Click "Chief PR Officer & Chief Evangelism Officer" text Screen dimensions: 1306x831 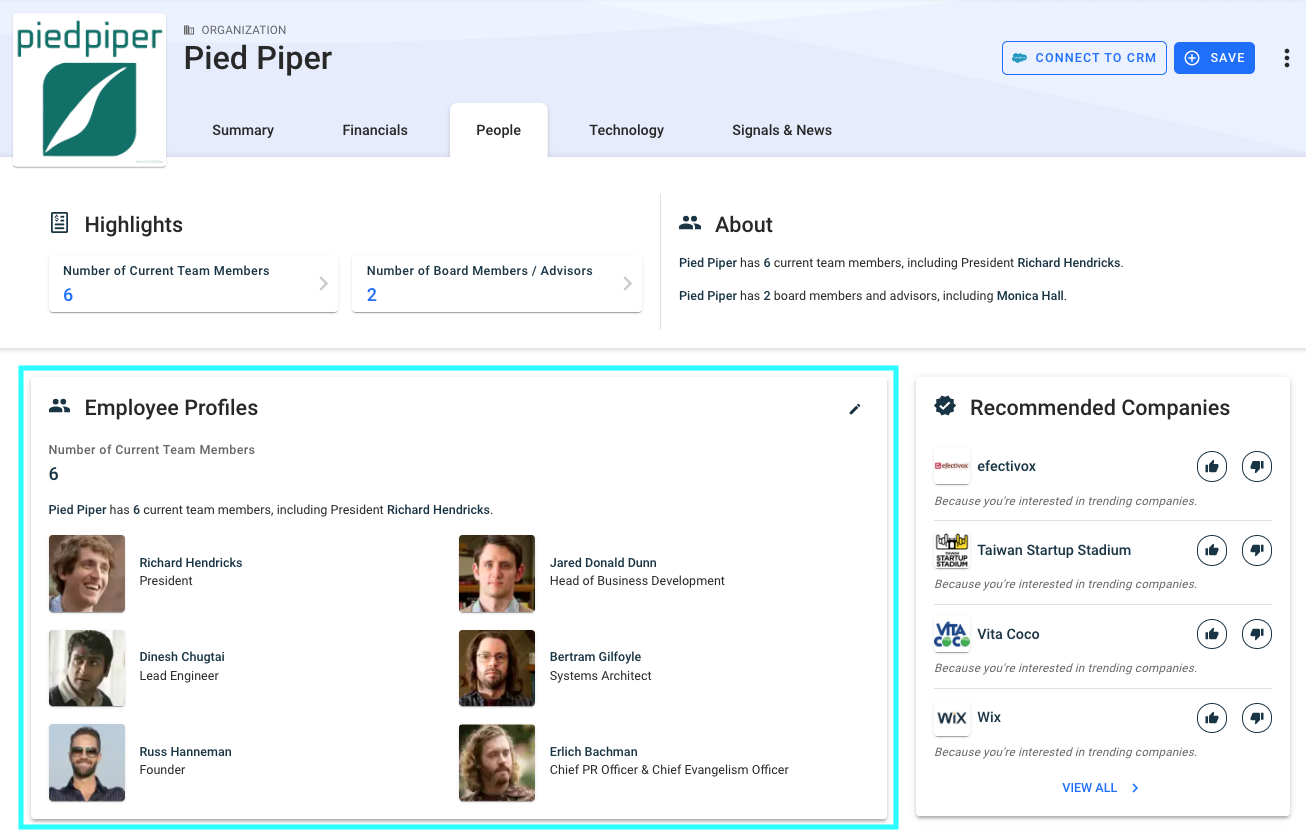[x=669, y=770]
